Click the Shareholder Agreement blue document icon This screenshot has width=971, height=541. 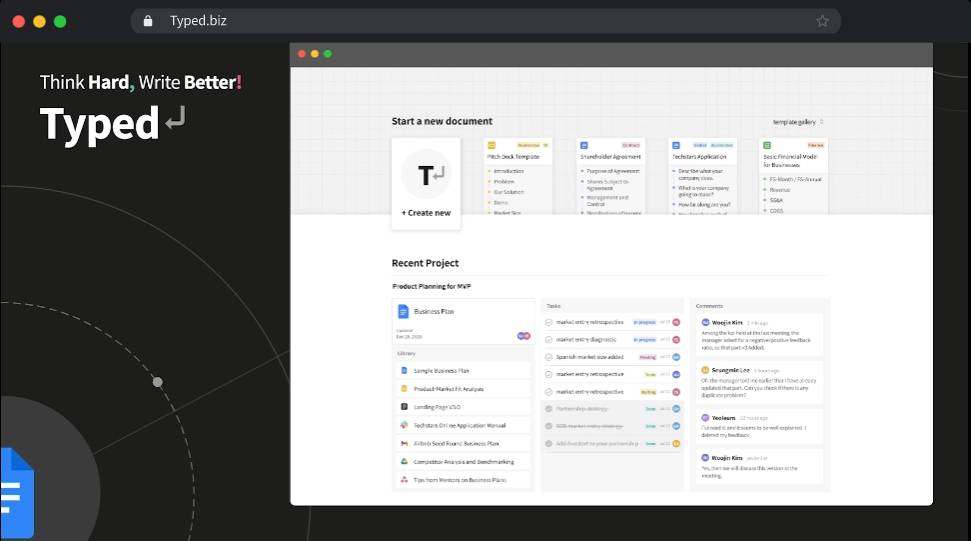tap(583, 145)
